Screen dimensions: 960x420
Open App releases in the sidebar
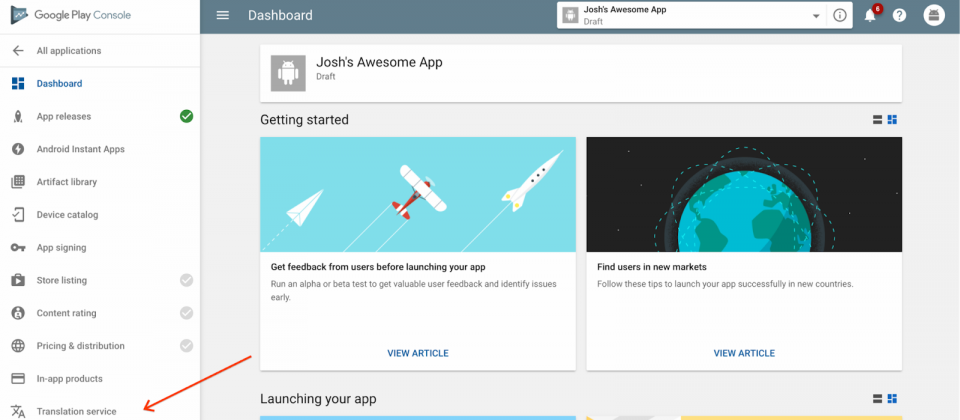(x=64, y=116)
